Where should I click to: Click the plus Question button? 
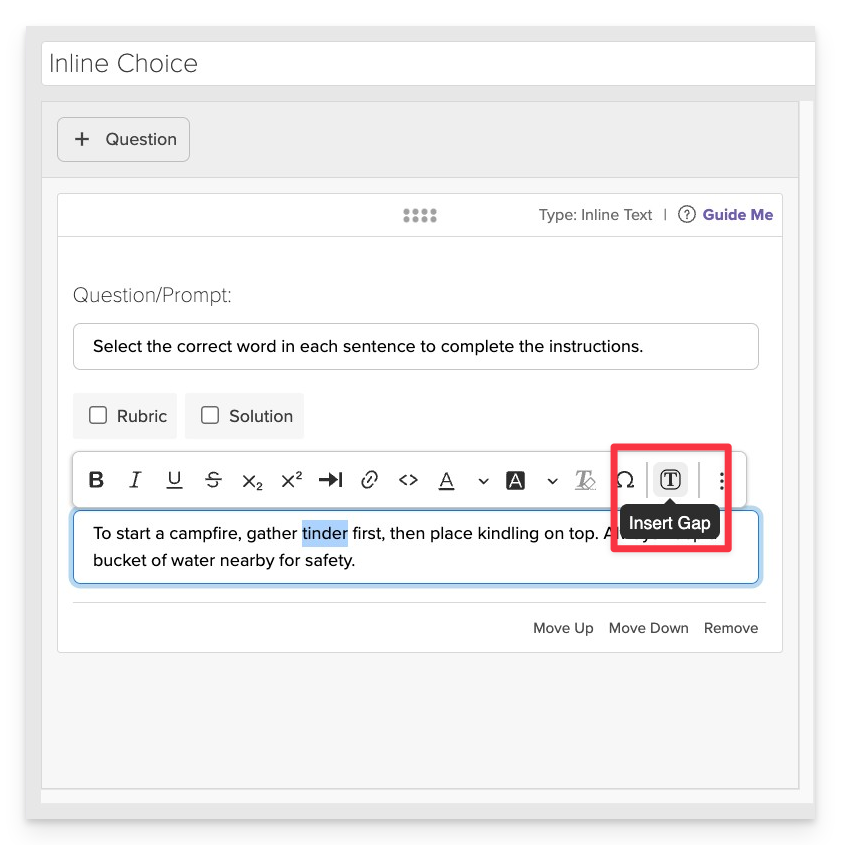click(123, 139)
